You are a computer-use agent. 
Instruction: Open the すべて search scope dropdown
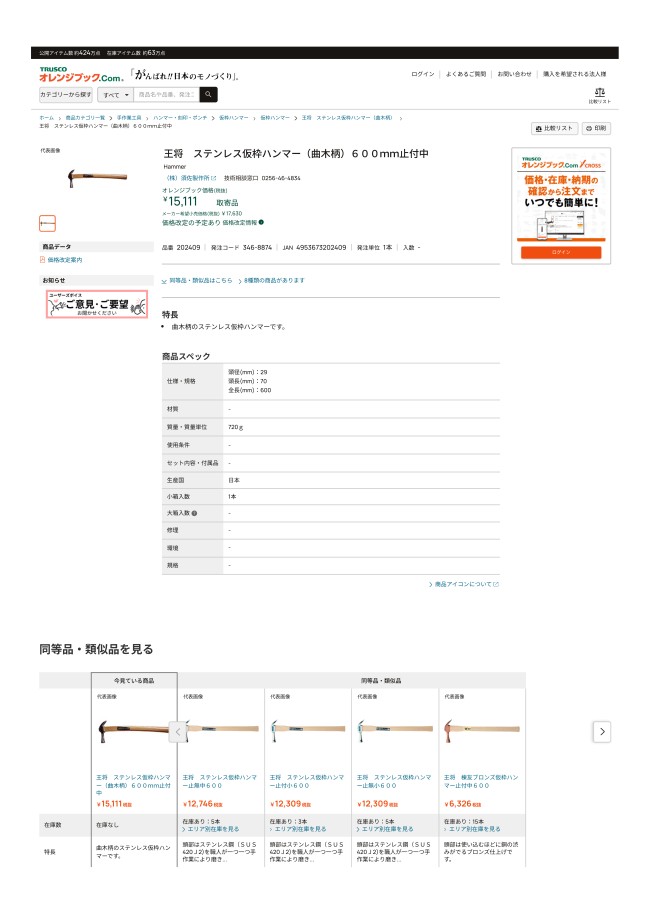(x=115, y=94)
